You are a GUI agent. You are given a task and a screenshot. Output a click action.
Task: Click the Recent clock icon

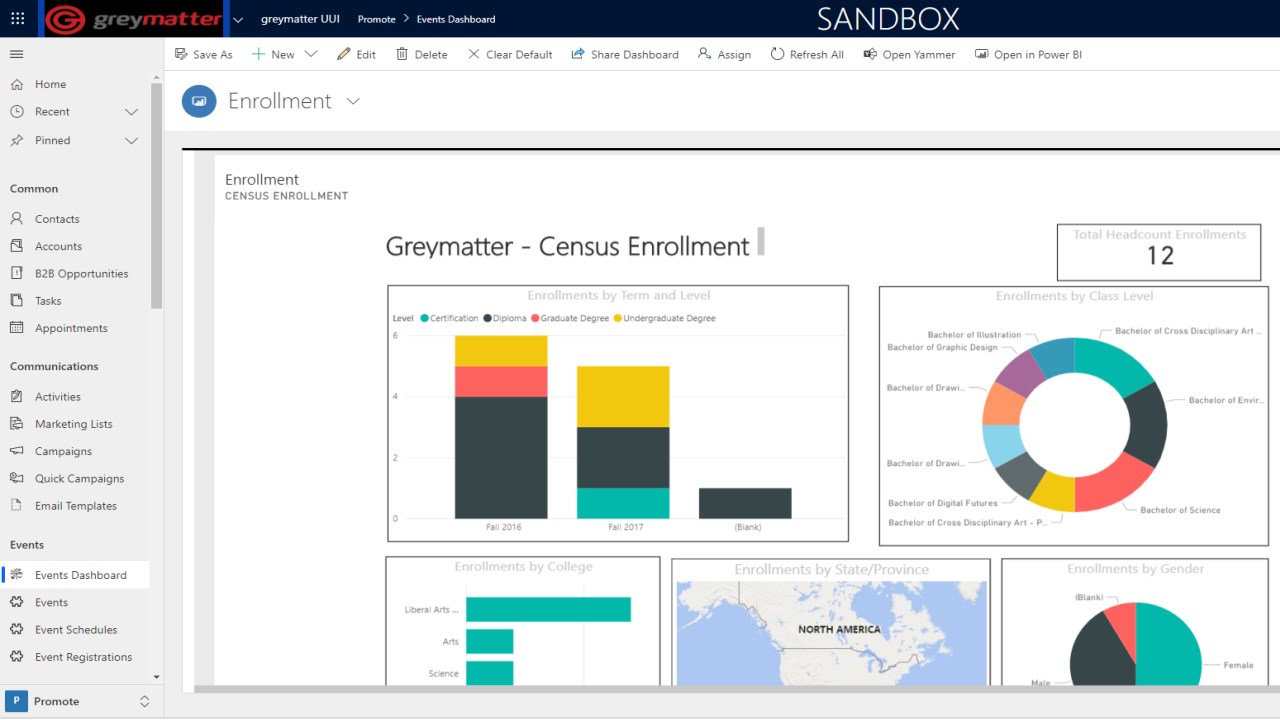(16, 111)
